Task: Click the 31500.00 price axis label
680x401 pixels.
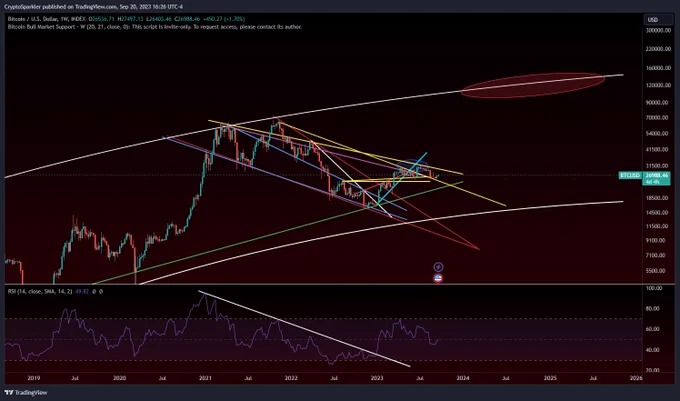Action: (x=658, y=166)
